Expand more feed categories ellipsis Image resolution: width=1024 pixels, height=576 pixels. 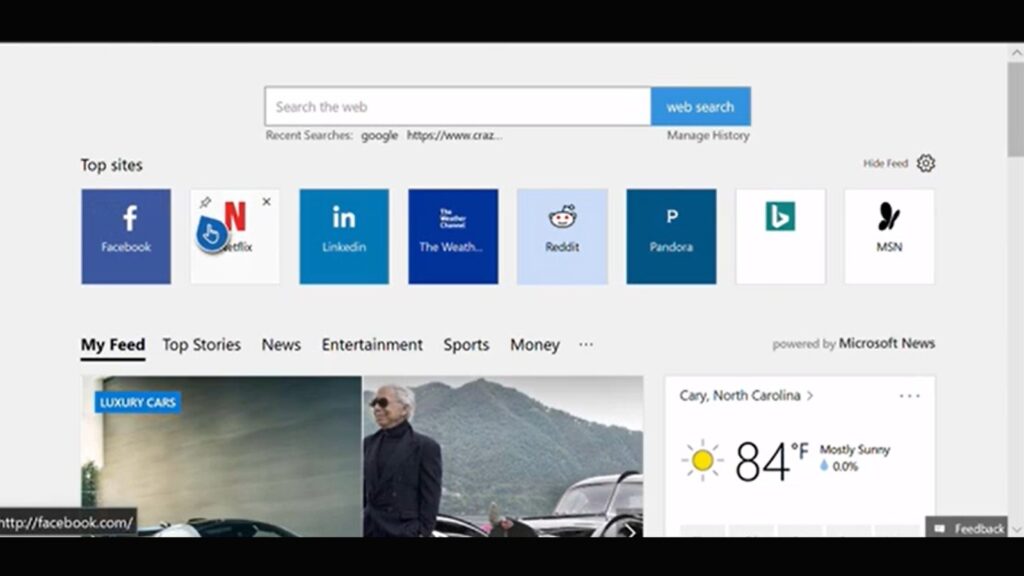(586, 344)
